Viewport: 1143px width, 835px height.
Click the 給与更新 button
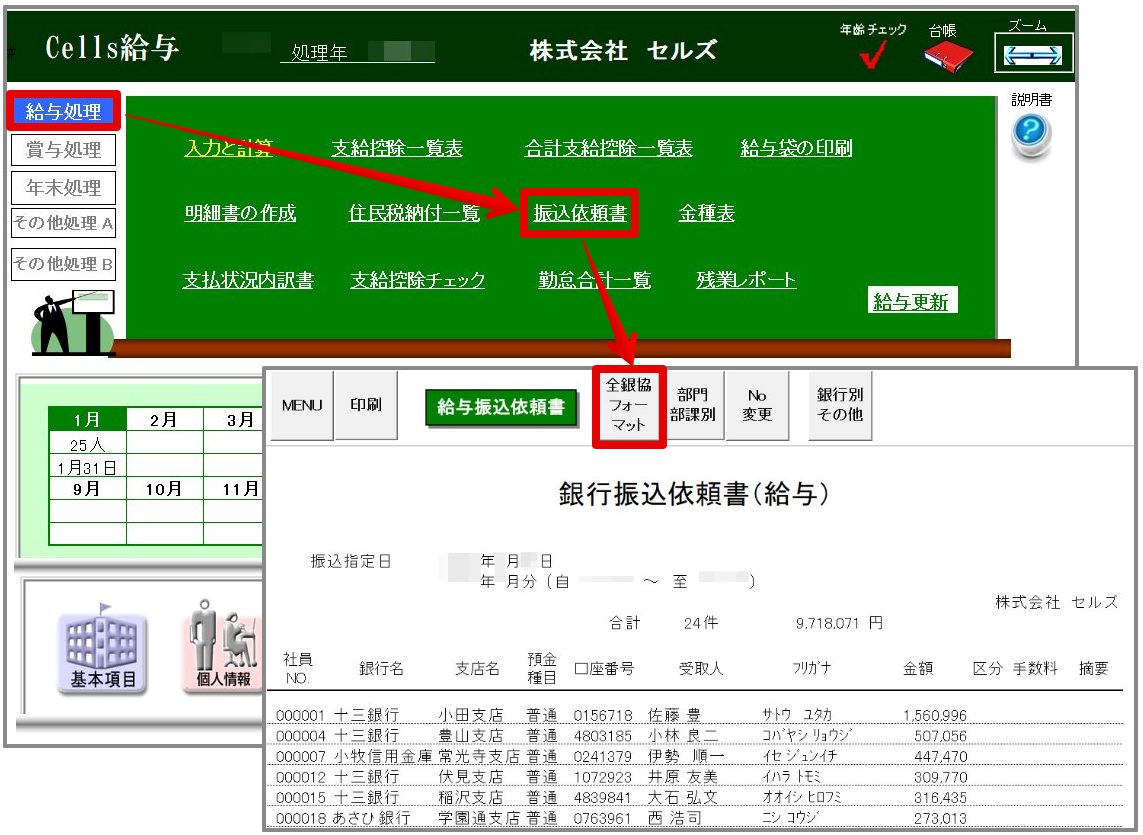[x=911, y=302]
